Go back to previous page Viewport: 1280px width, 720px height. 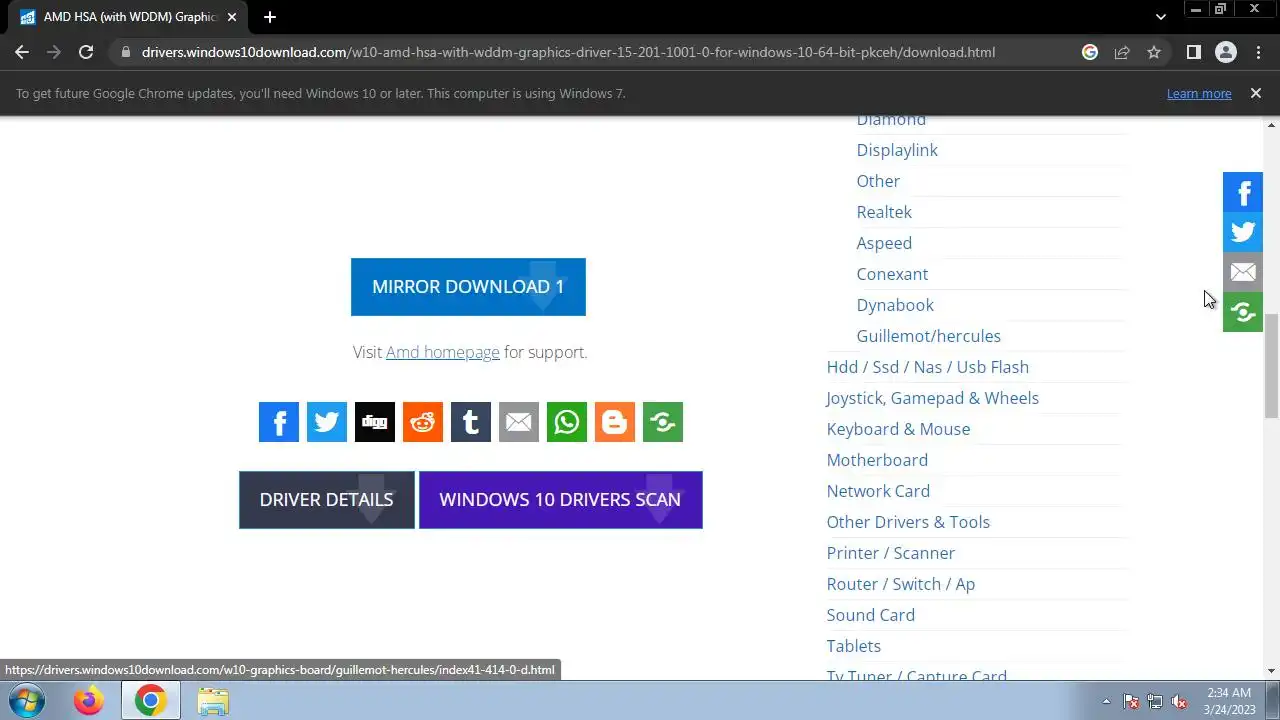click(x=22, y=52)
